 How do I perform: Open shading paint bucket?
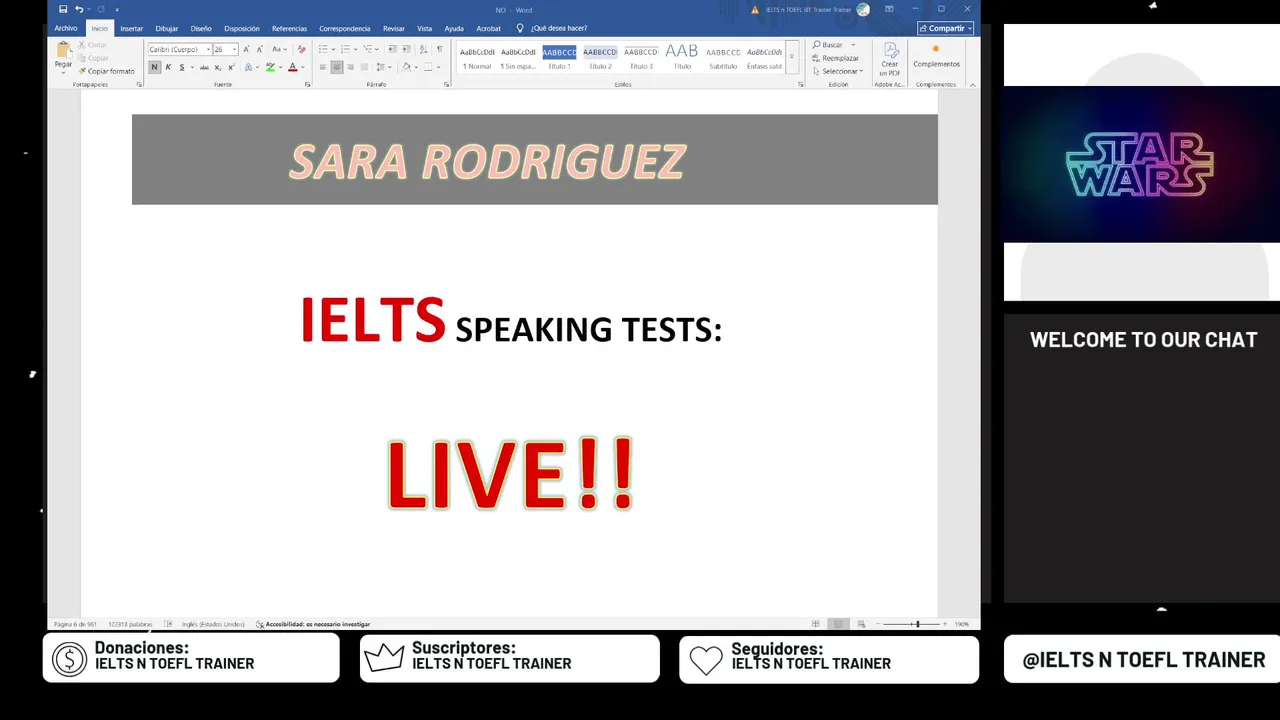(406, 67)
